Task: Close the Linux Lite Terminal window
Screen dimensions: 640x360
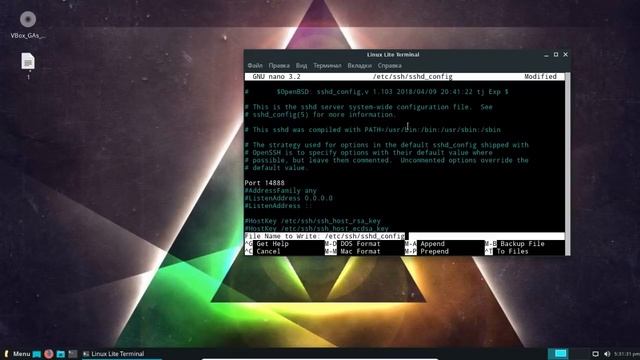Action: pos(565,54)
